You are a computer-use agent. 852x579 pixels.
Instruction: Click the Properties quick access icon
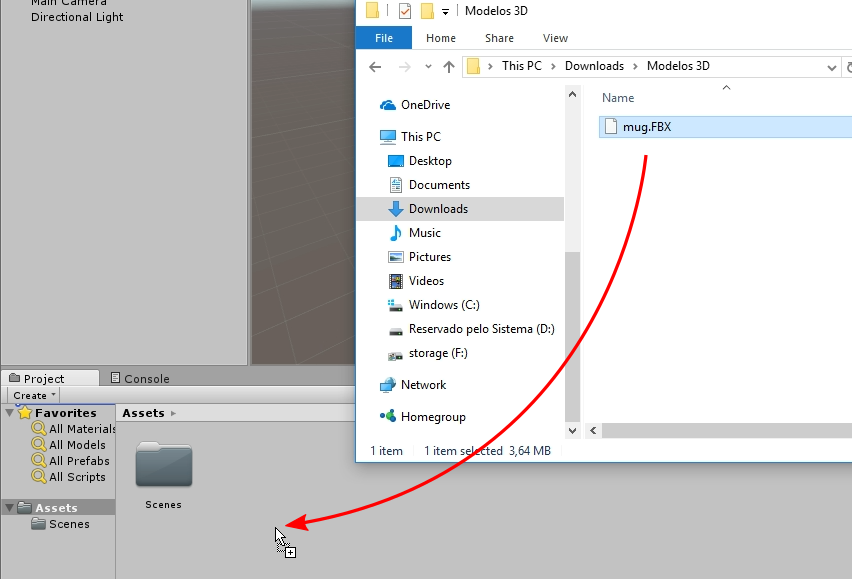405,11
